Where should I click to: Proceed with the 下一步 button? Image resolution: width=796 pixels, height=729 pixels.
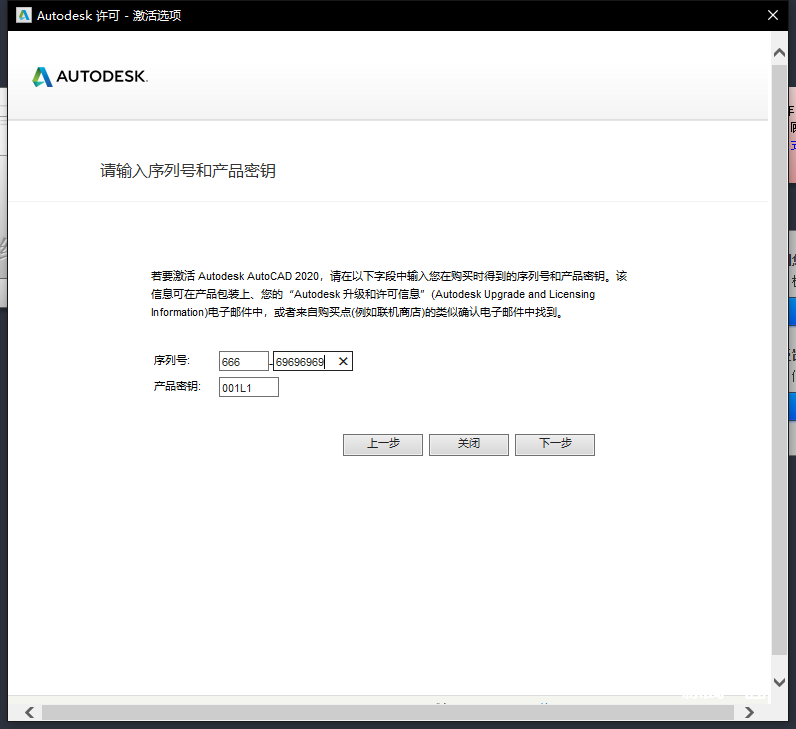pos(554,444)
